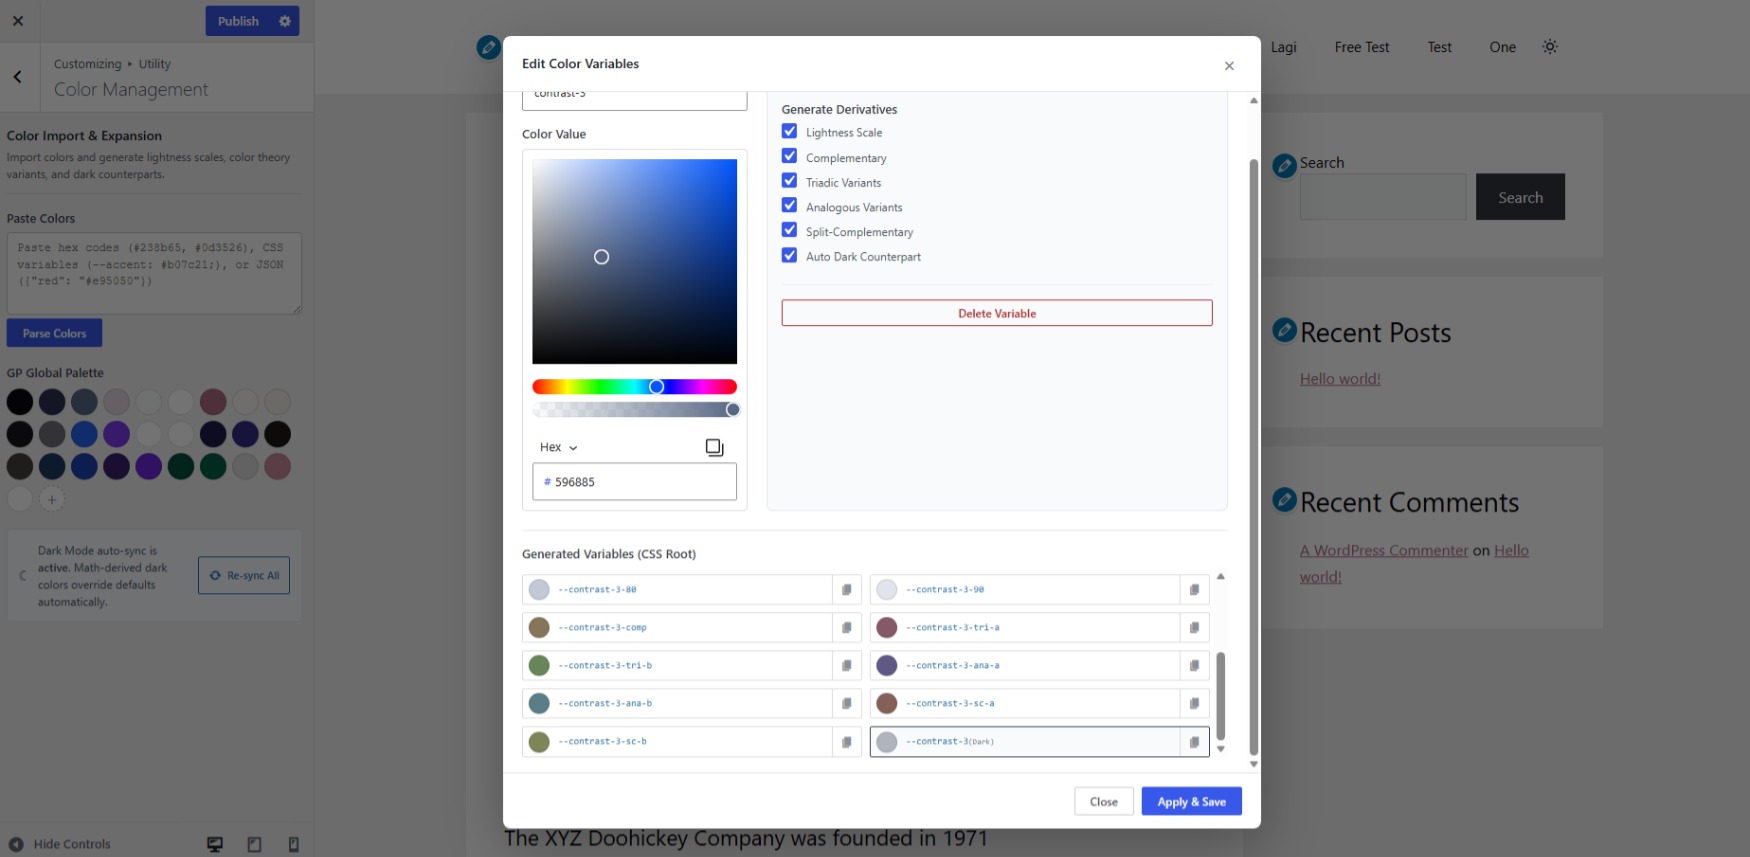Click the copy color value icon beside Hex
Viewport: 1750px width, 857px height.
coord(714,447)
